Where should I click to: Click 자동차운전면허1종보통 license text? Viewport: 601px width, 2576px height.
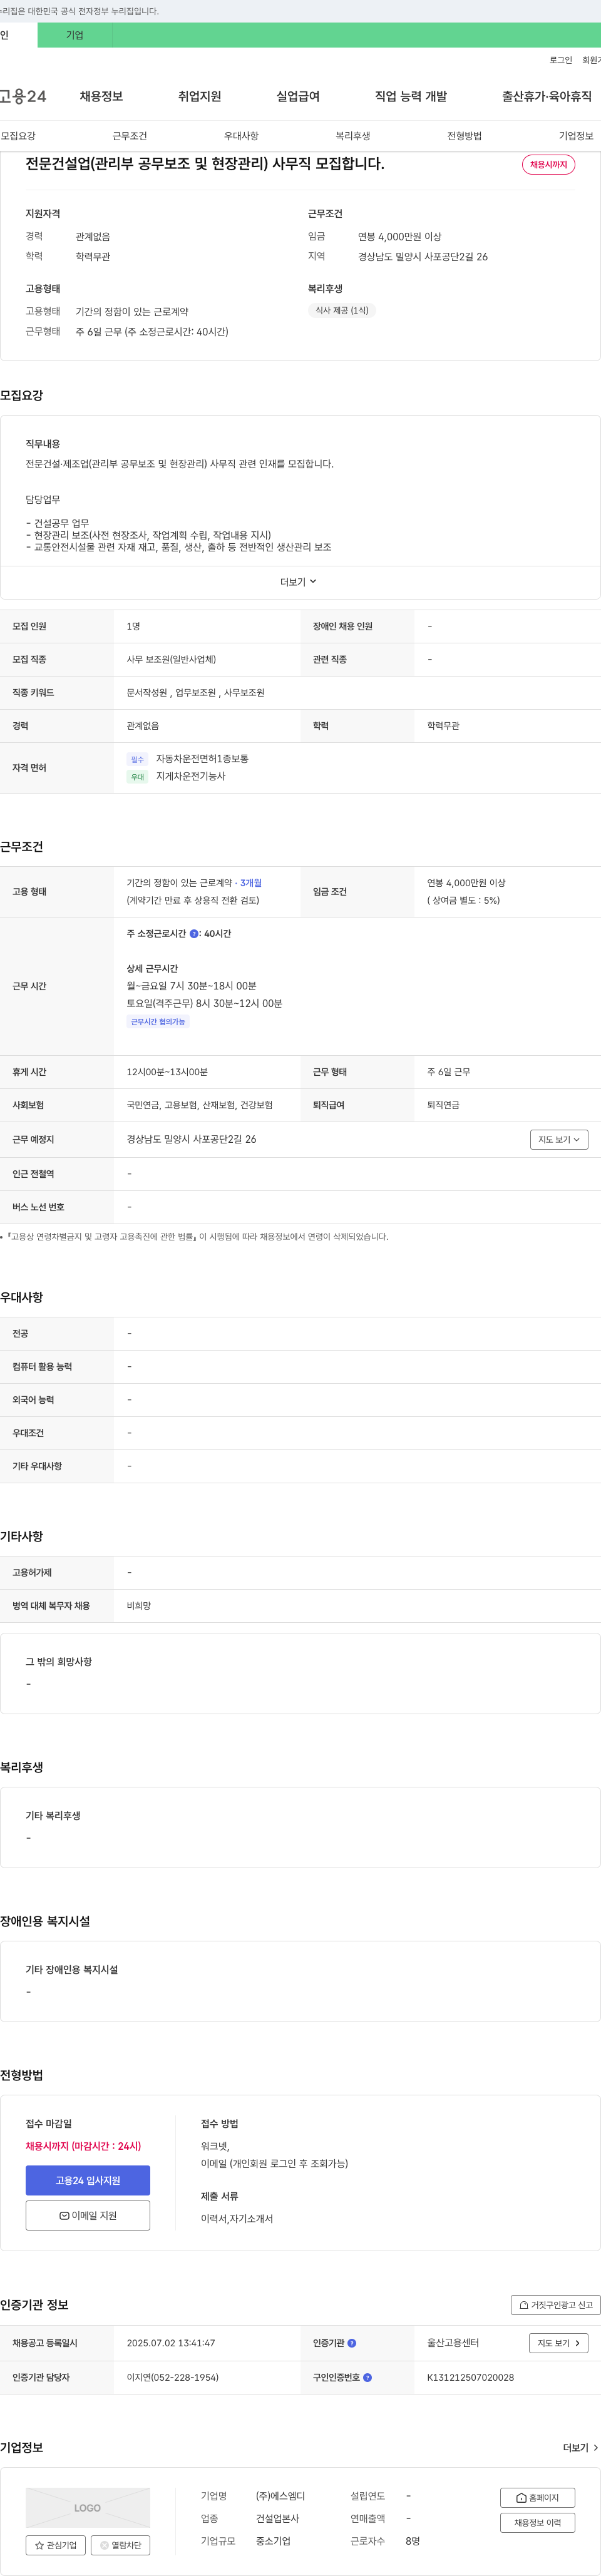click(202, 759)
